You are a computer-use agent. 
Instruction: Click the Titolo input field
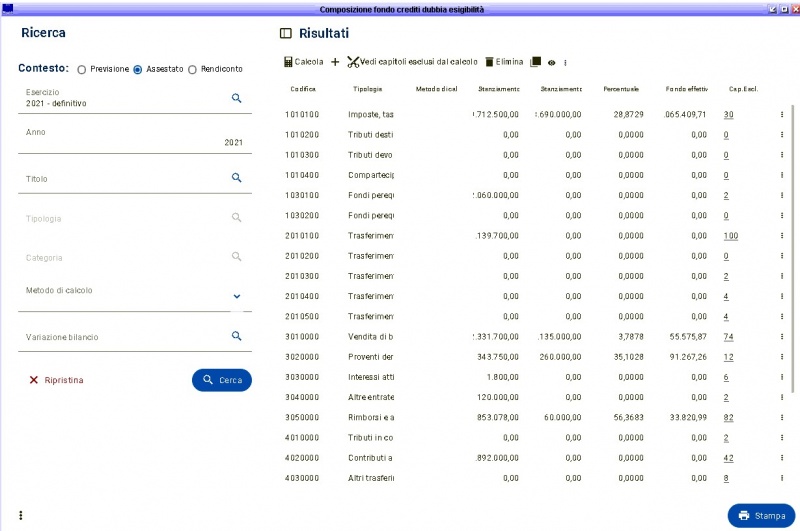click(135, 179)
